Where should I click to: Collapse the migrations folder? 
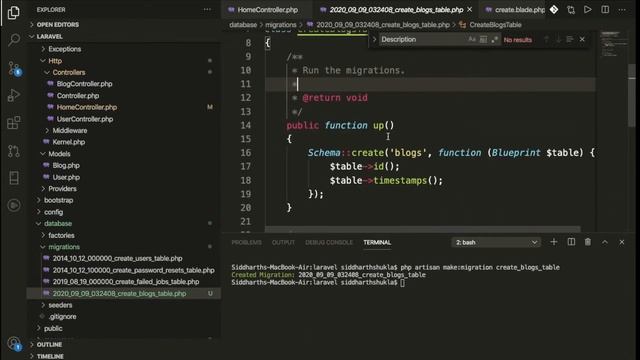coord(64,247)
